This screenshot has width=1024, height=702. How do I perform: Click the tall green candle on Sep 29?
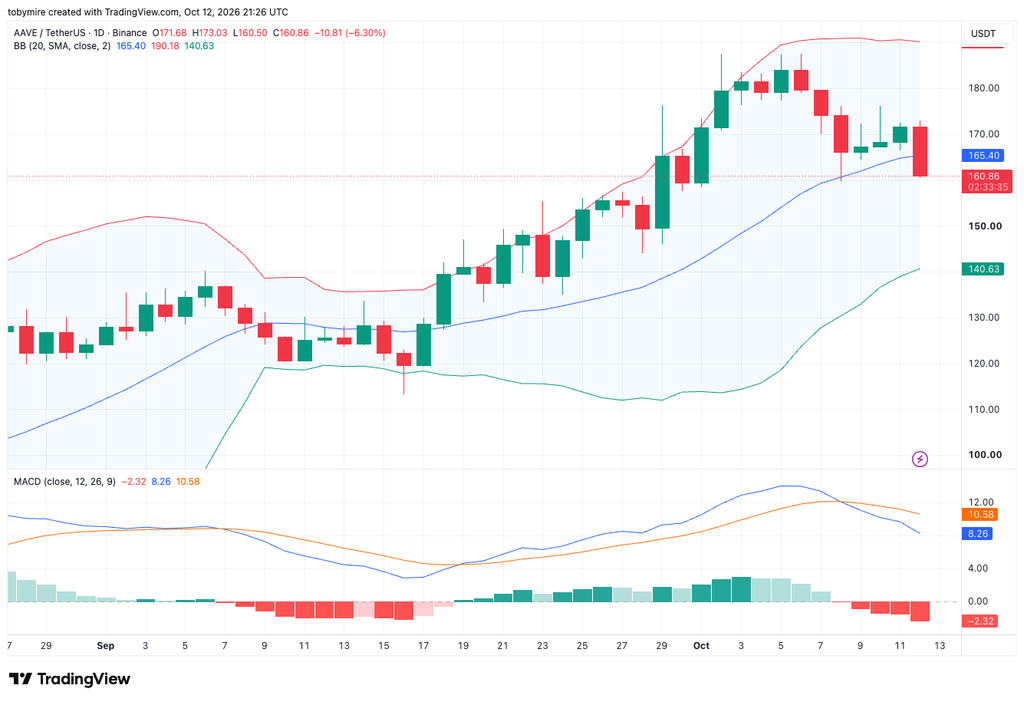coord(662,192)
